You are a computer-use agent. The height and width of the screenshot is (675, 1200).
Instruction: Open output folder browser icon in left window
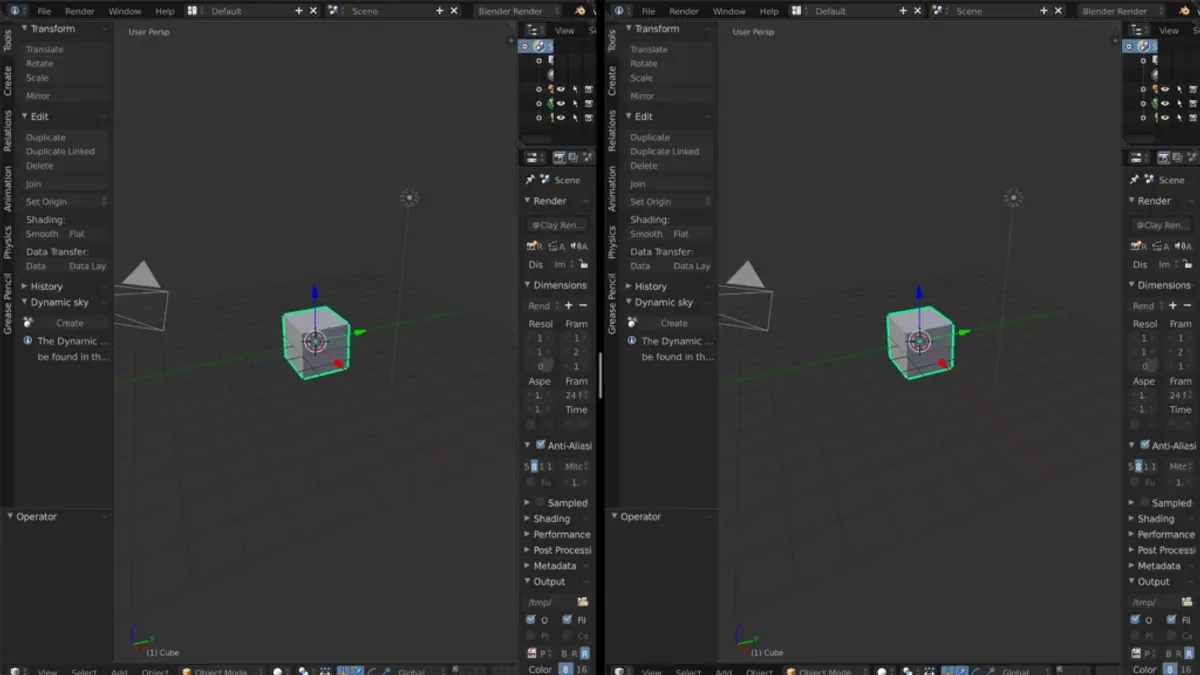pos(582,602)
